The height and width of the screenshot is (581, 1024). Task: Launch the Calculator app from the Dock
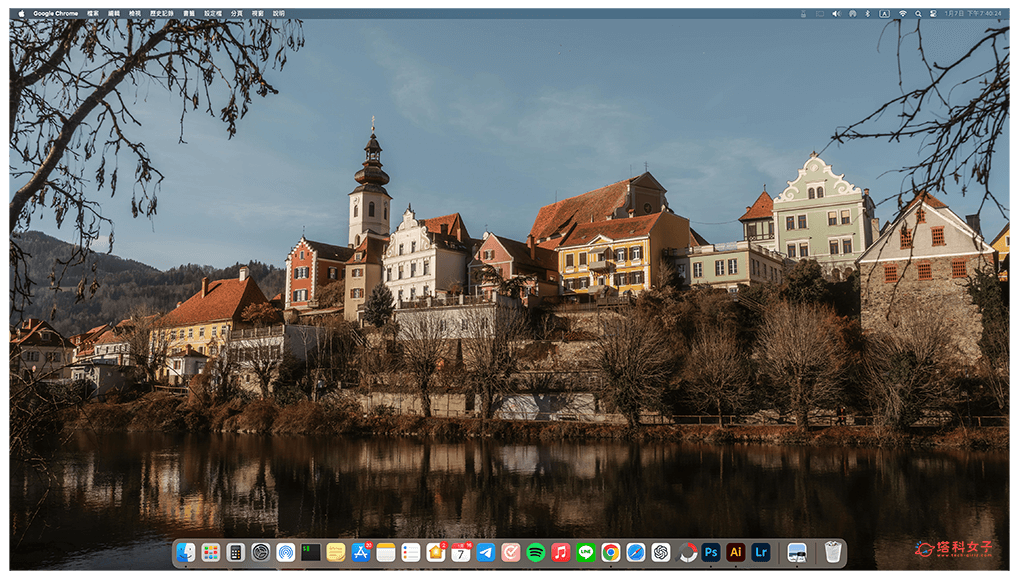[x=236, y=553]
